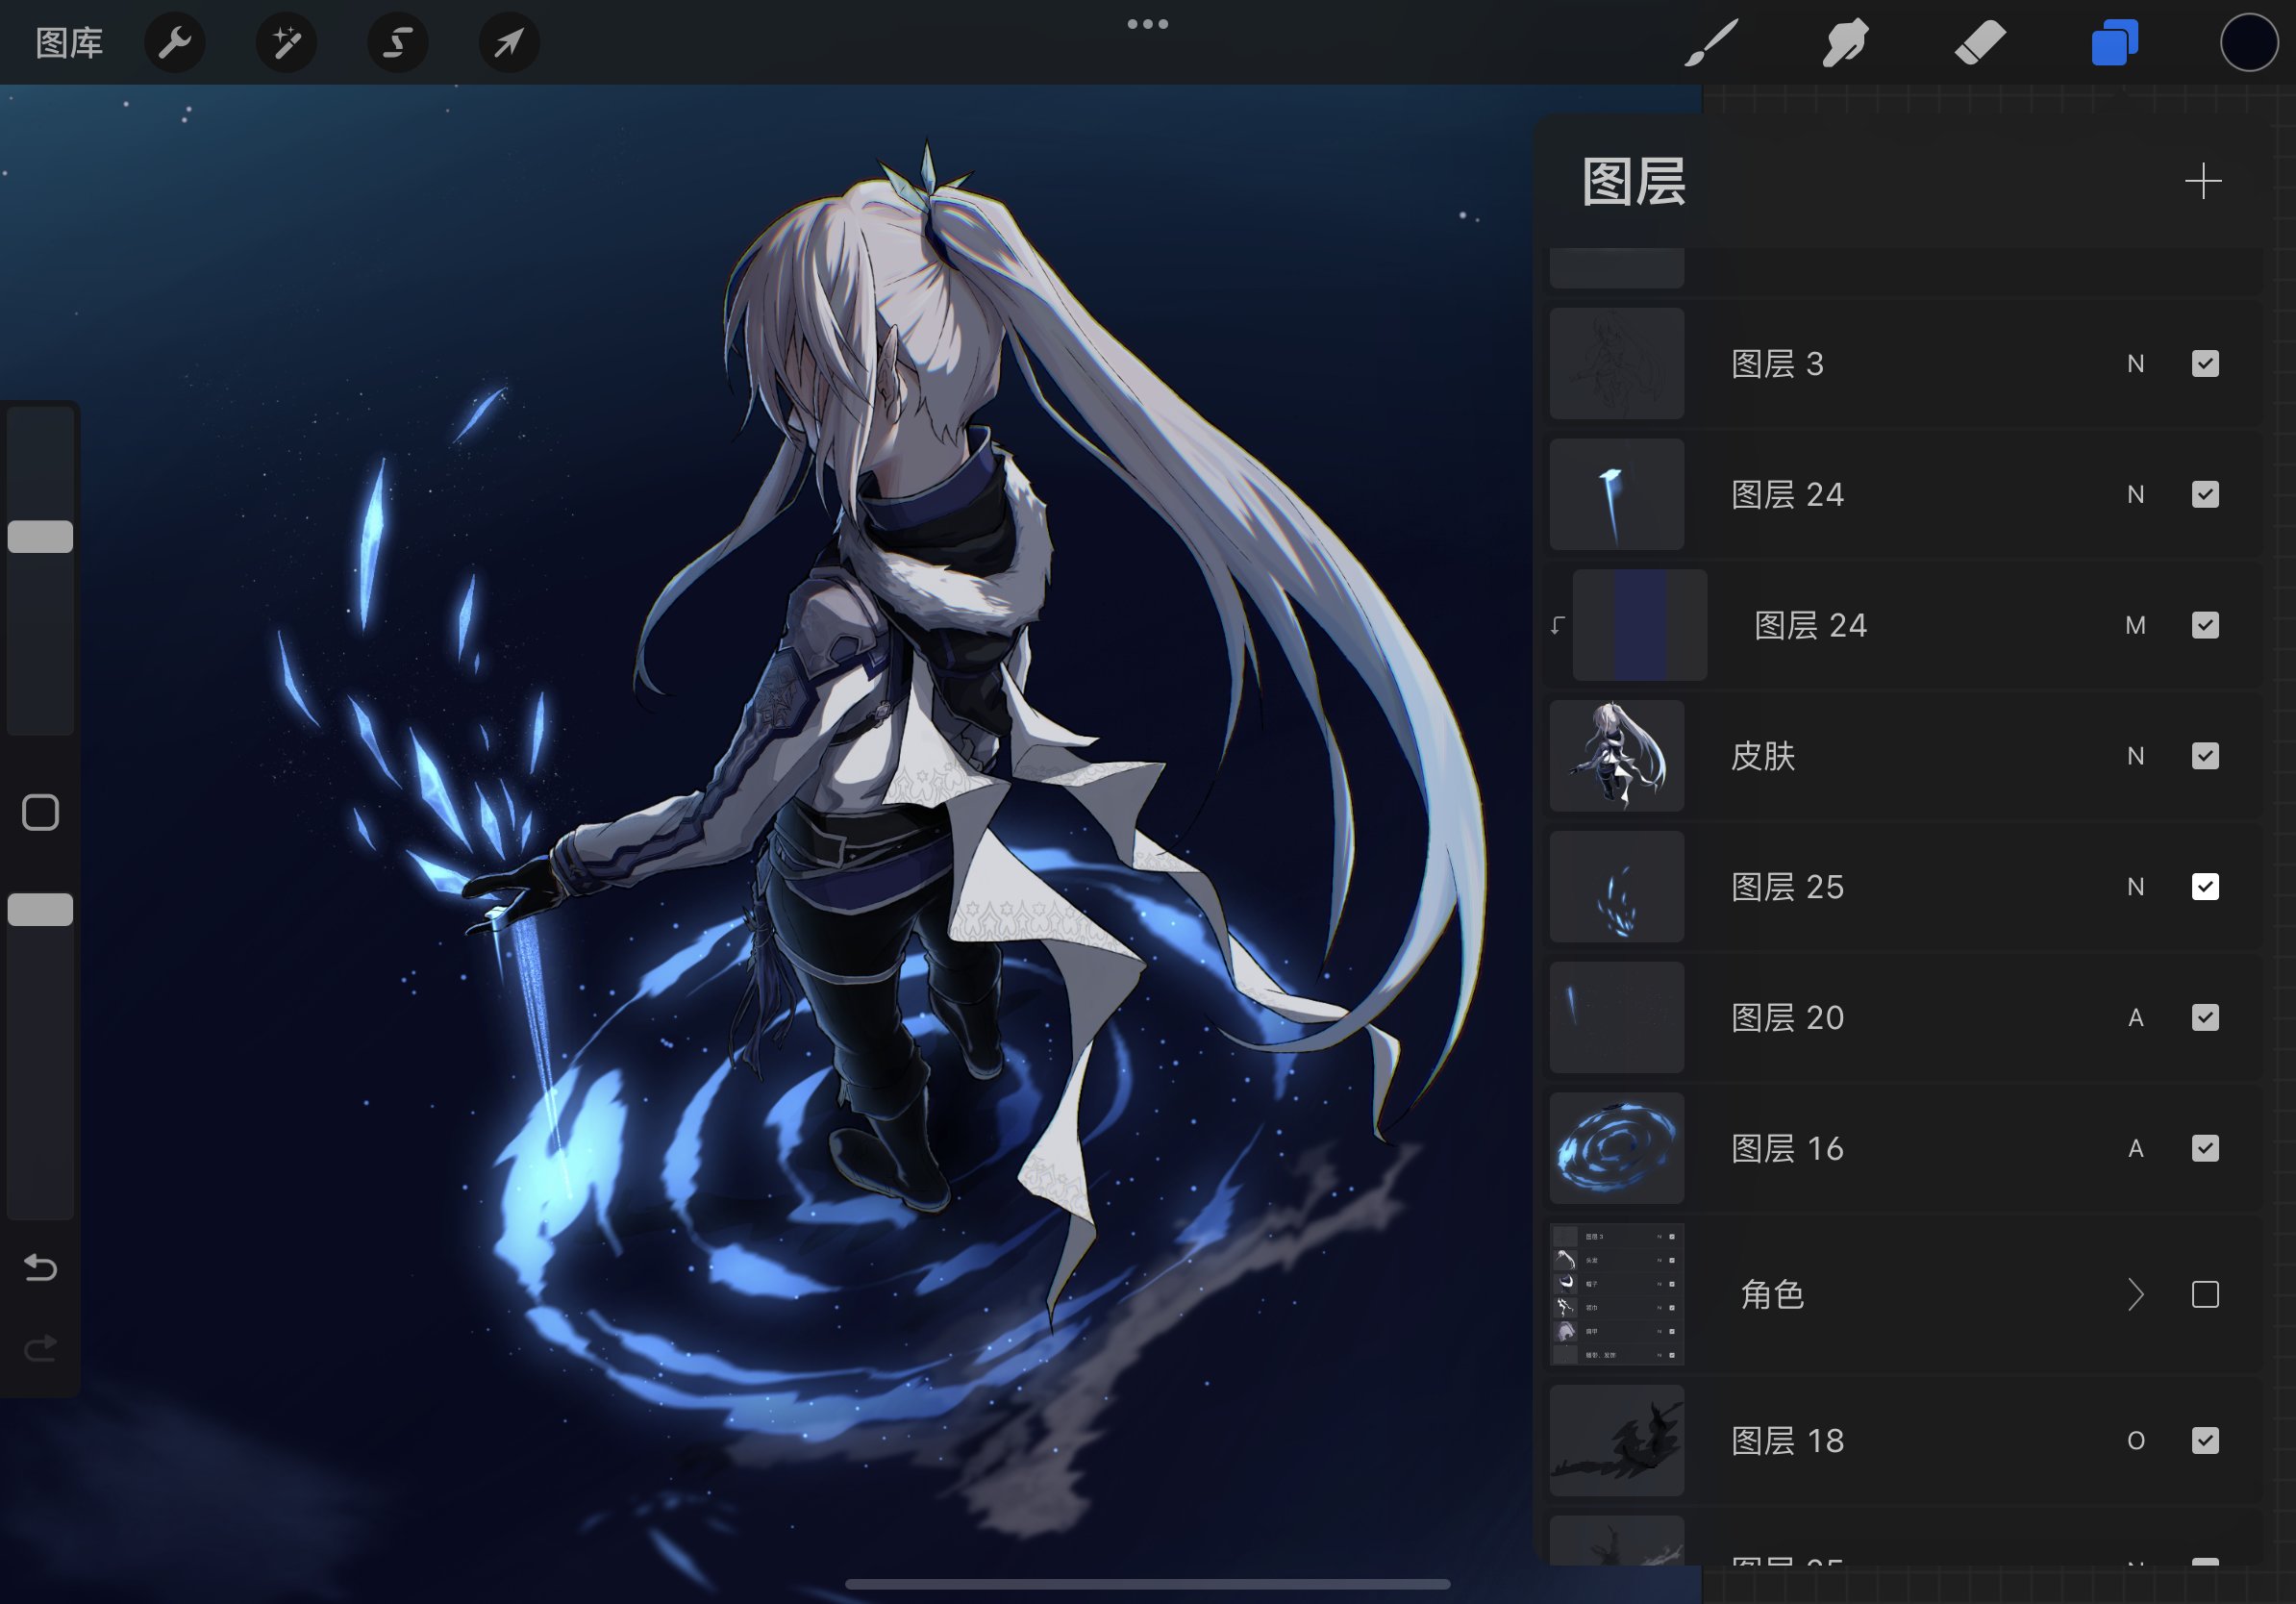2296x1604 pixels.
Task: Toggle visibility of the 皮肤 layer
Action: 2205,756
